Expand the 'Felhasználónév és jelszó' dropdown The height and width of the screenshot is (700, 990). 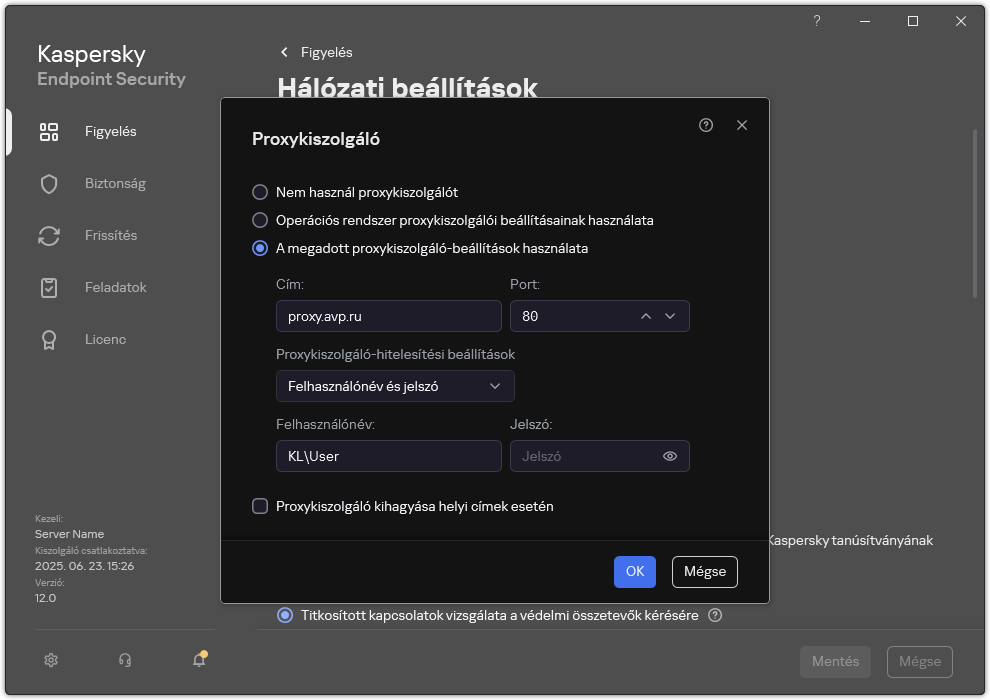coord(395,386)
